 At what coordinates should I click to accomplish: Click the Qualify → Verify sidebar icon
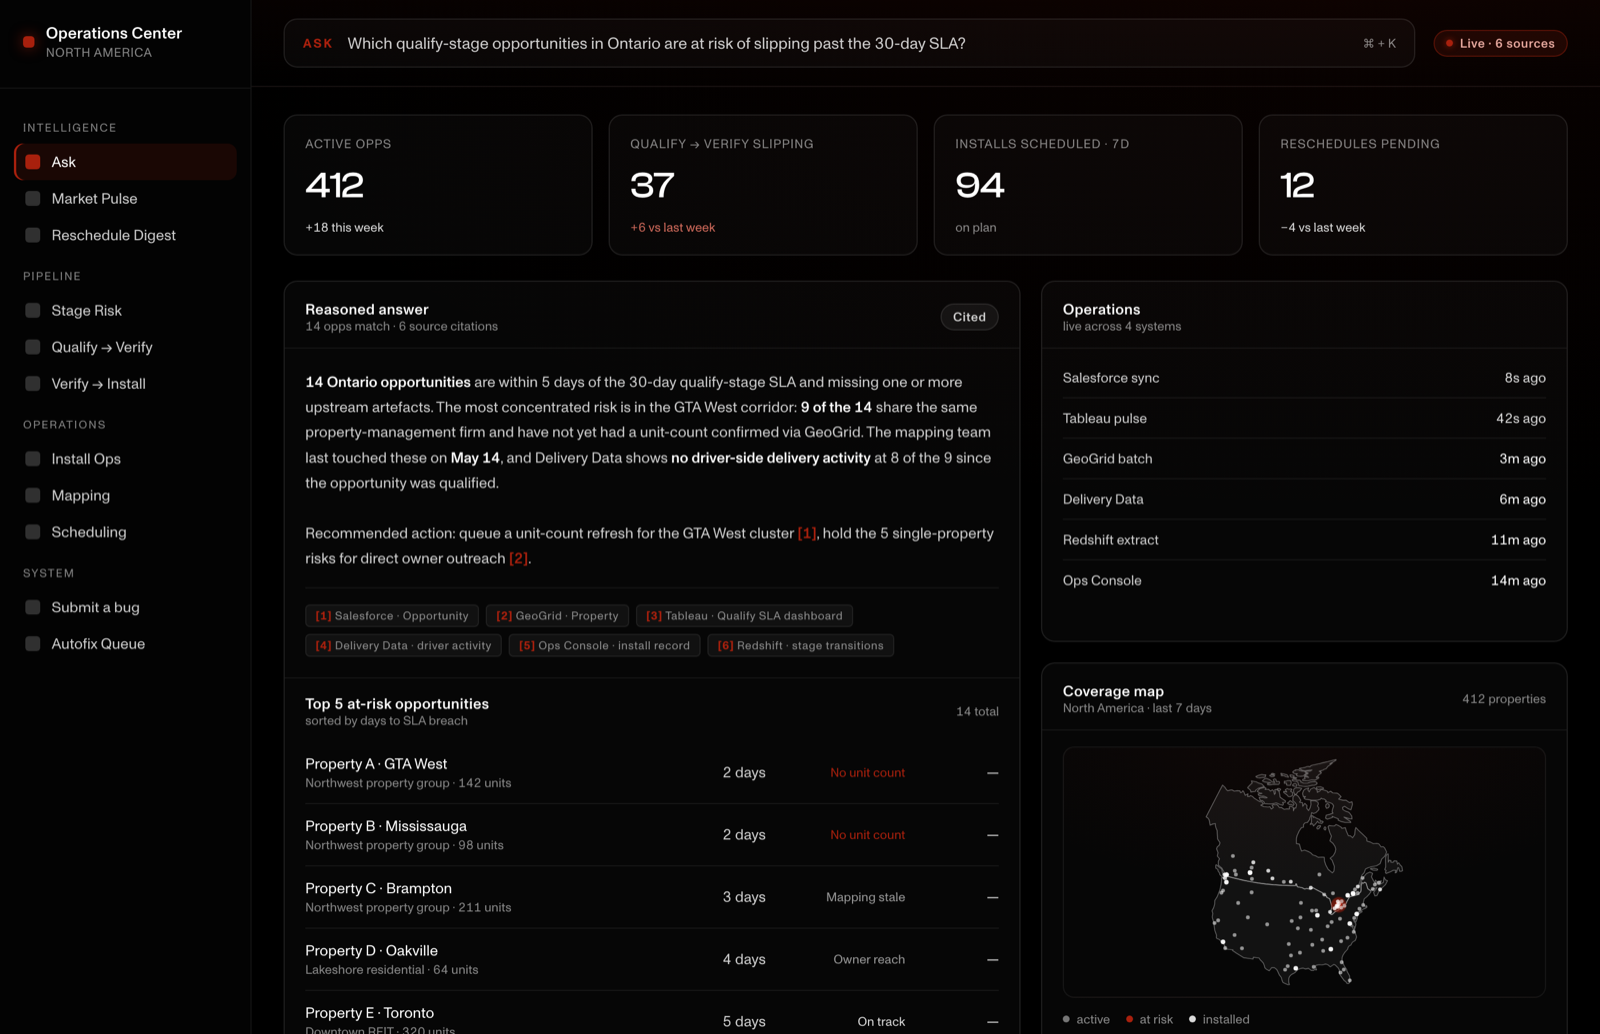33,347
